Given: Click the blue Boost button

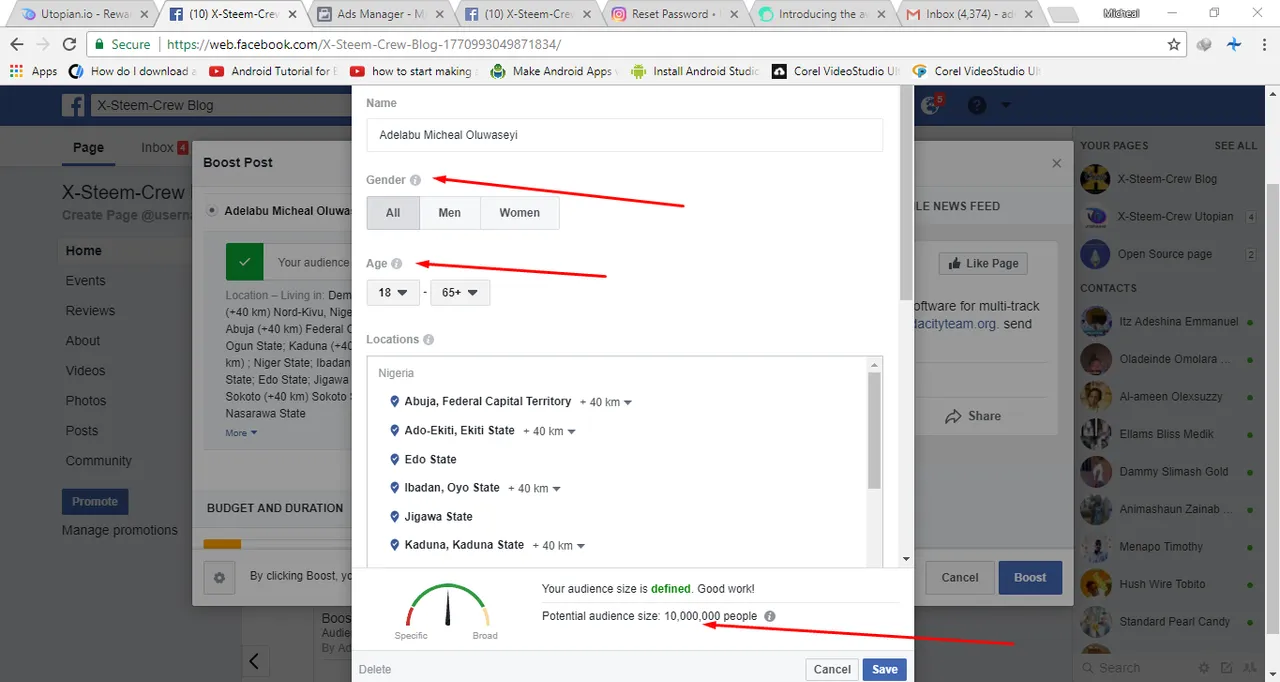Looking at the screenshot, I should (1030, 577).
